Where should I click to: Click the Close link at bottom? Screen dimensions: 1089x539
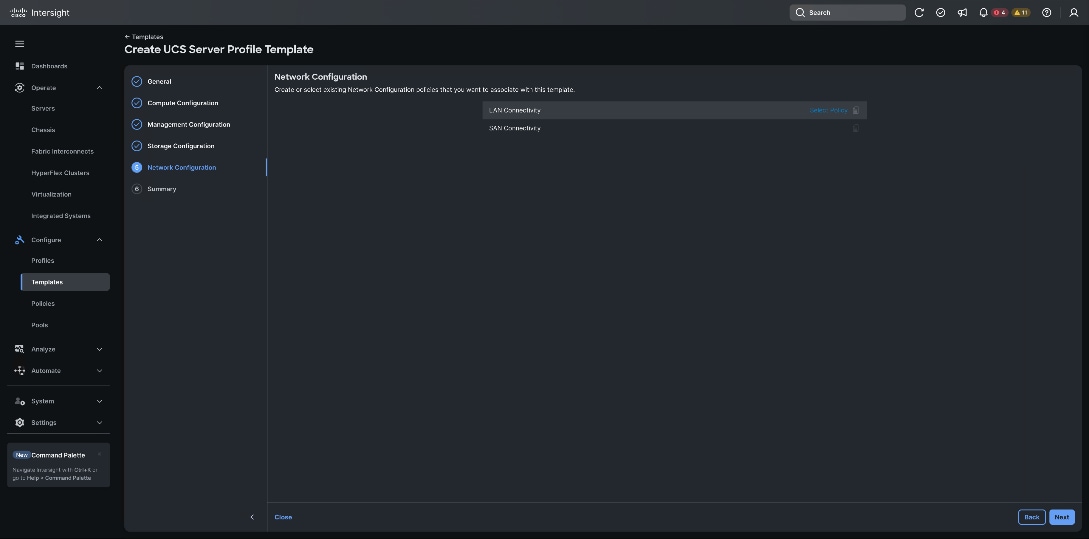tap(283, 517)
